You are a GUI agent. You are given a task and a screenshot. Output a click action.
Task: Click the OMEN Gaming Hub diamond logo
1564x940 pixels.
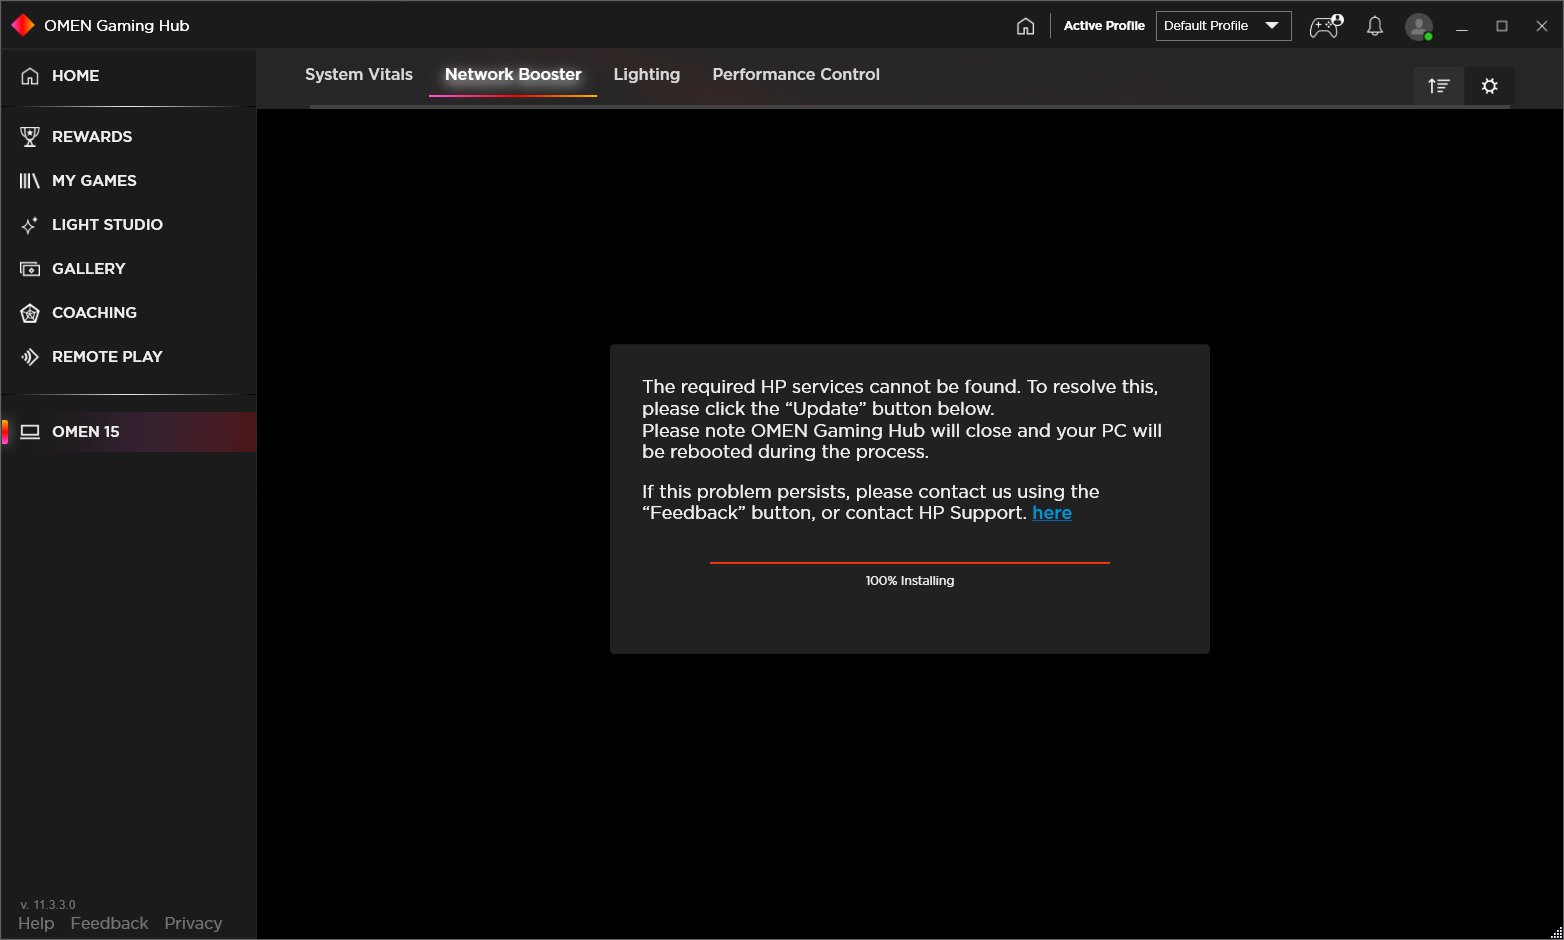pos(23,25)
